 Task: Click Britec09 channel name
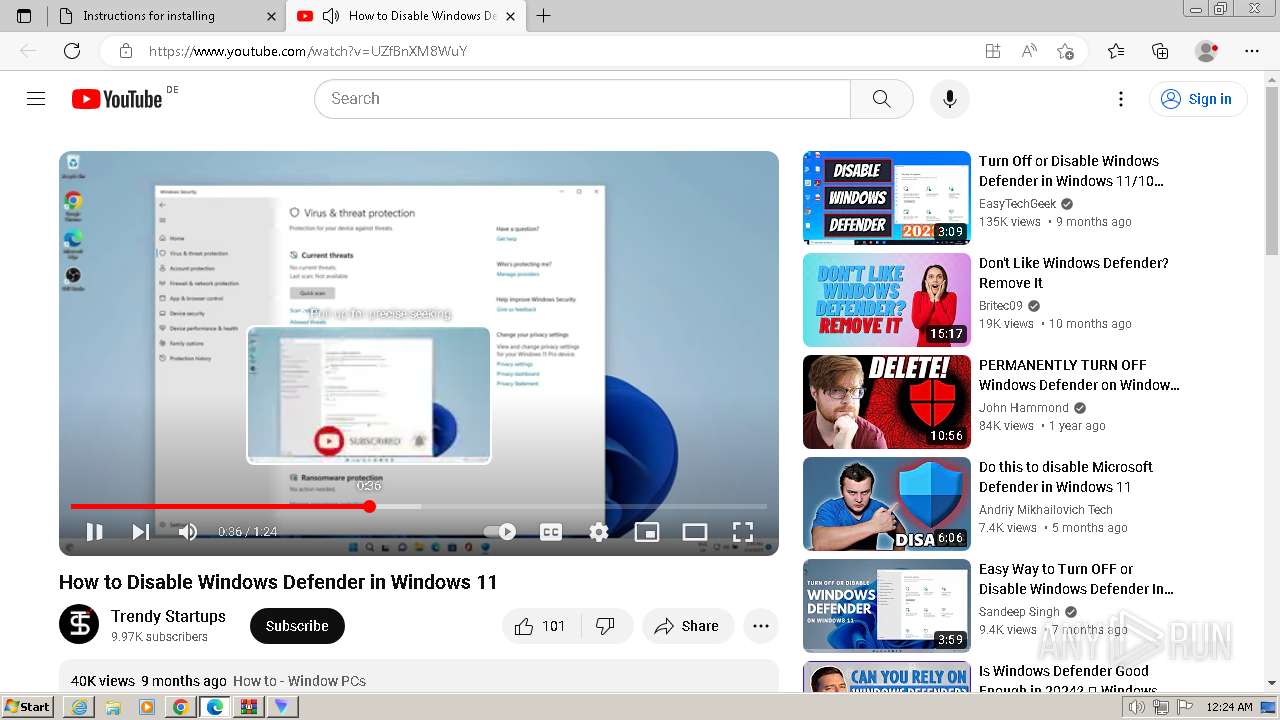pyautogui.click(x=1001, y=305)
